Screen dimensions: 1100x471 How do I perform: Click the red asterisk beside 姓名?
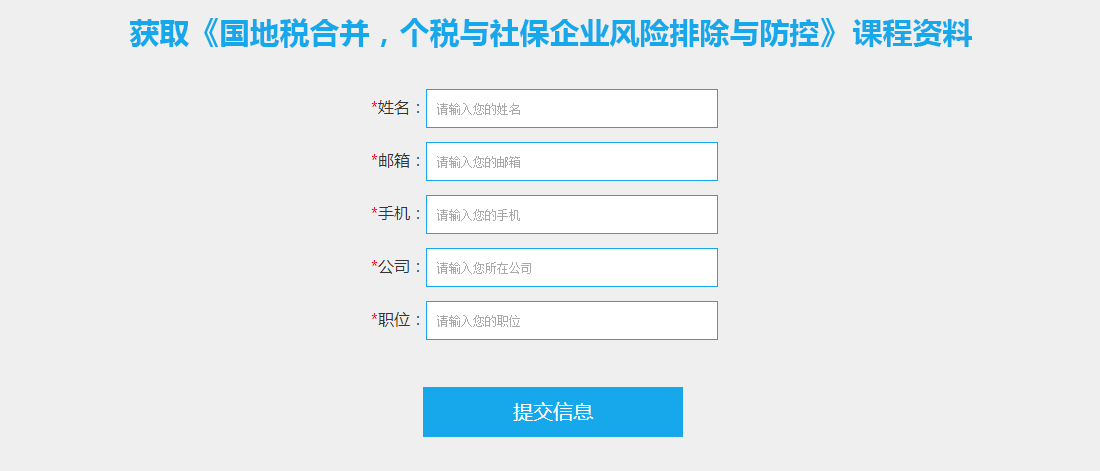pyautogui.click(x=375, y=106)
